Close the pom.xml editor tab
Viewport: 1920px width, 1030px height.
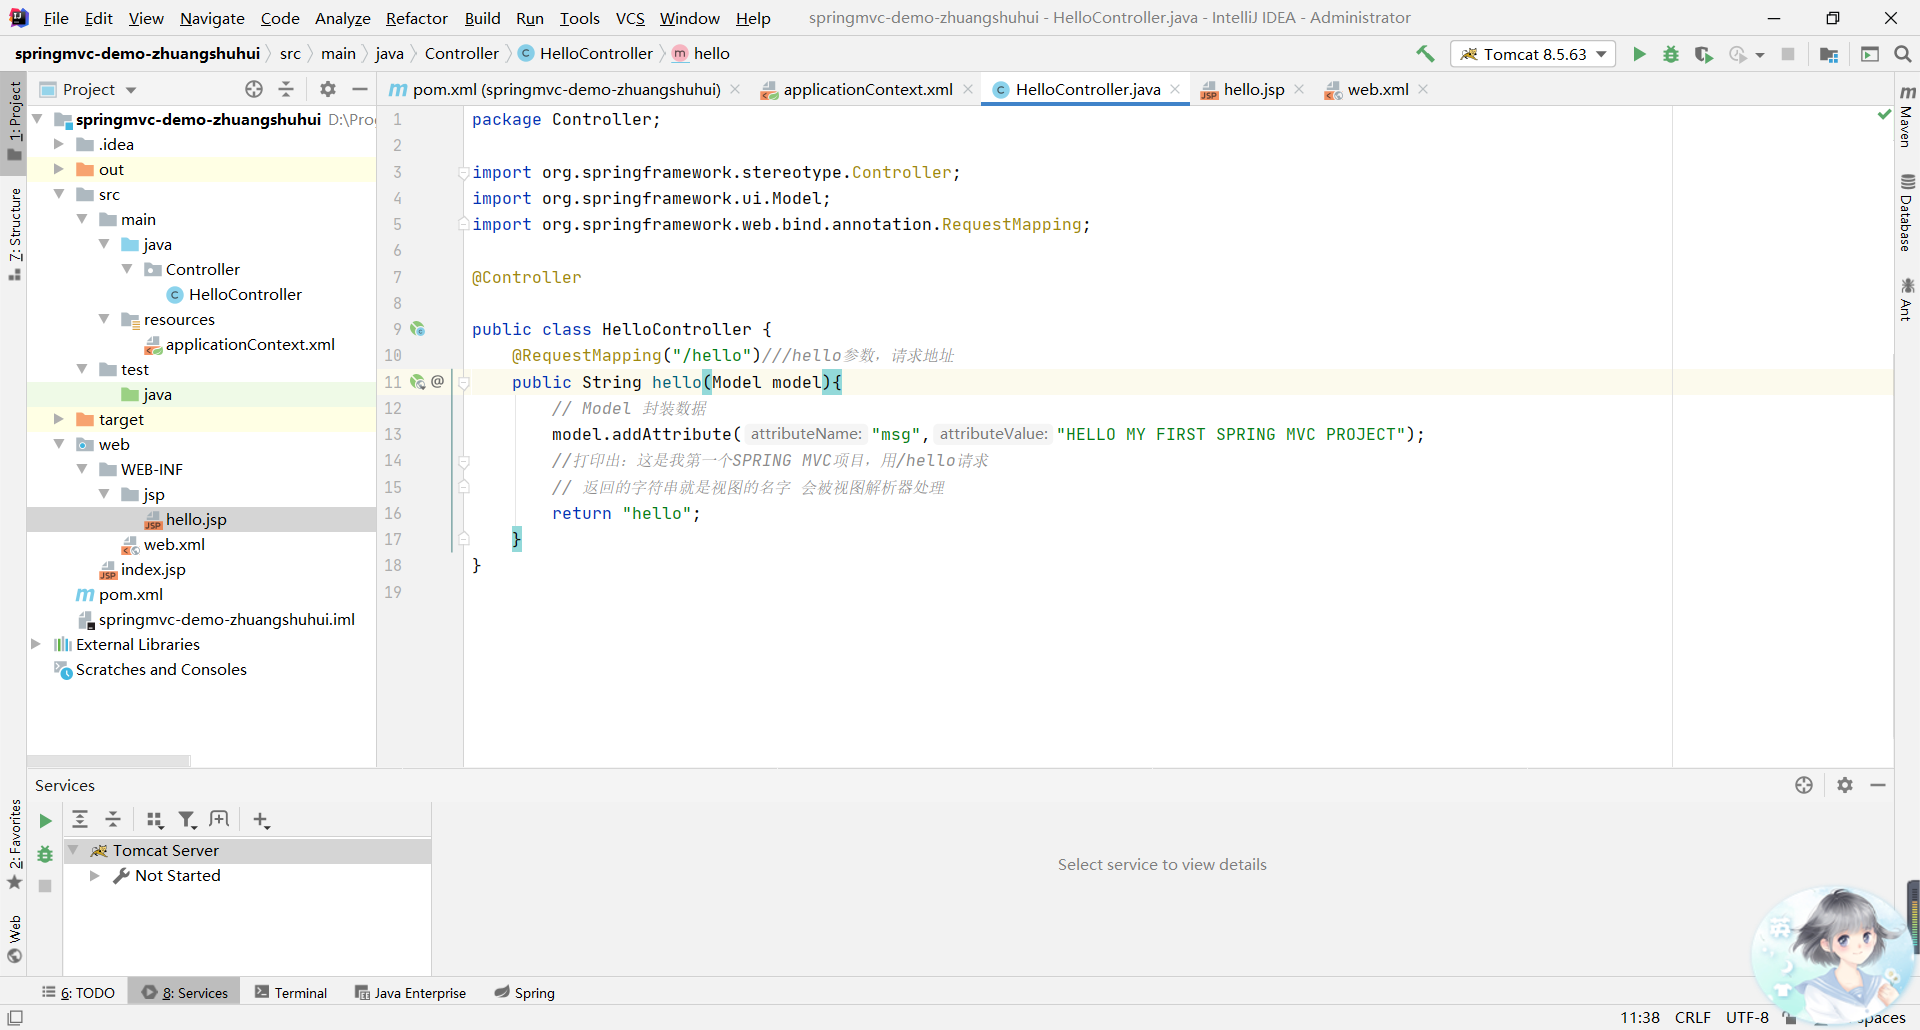coord(735,89)
